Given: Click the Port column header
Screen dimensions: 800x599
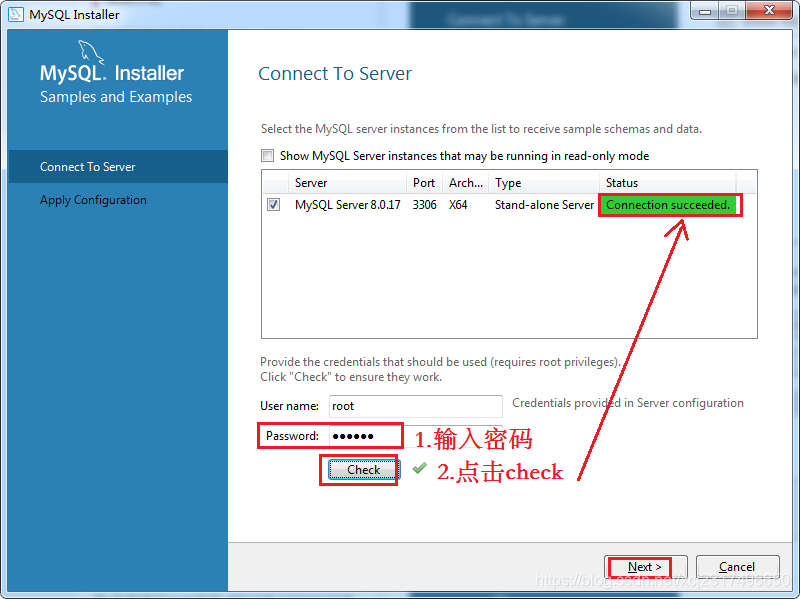Looking at the screenshot, I should coord(424,183).
